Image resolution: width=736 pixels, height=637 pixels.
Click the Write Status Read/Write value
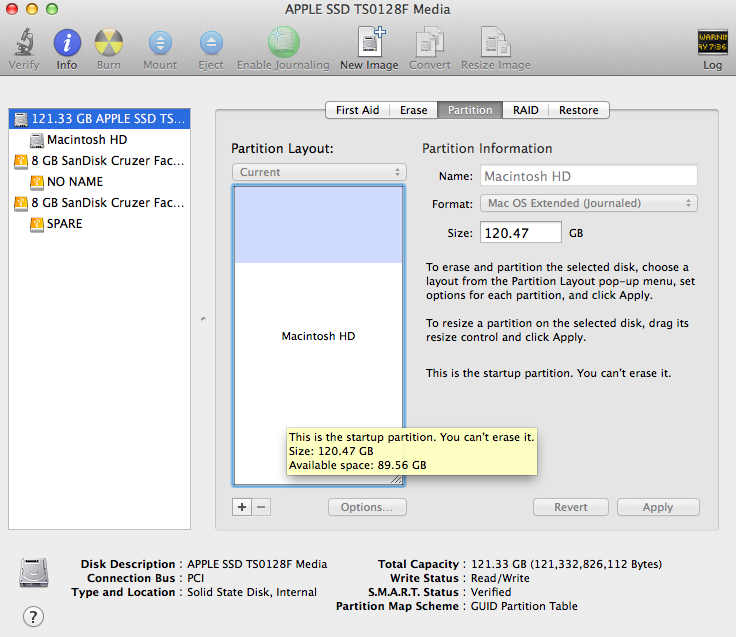click(x=500, y=578)
